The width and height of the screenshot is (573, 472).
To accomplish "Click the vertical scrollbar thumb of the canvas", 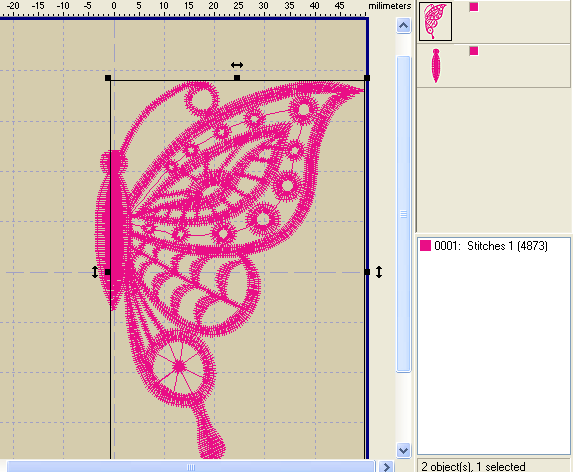I will (403, 214).
